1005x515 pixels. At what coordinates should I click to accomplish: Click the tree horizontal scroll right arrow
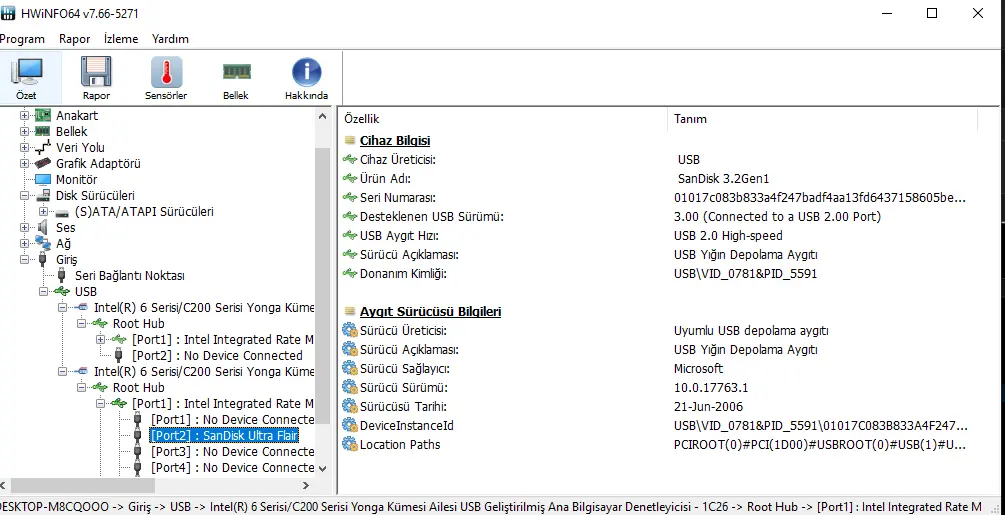[306, 485]
